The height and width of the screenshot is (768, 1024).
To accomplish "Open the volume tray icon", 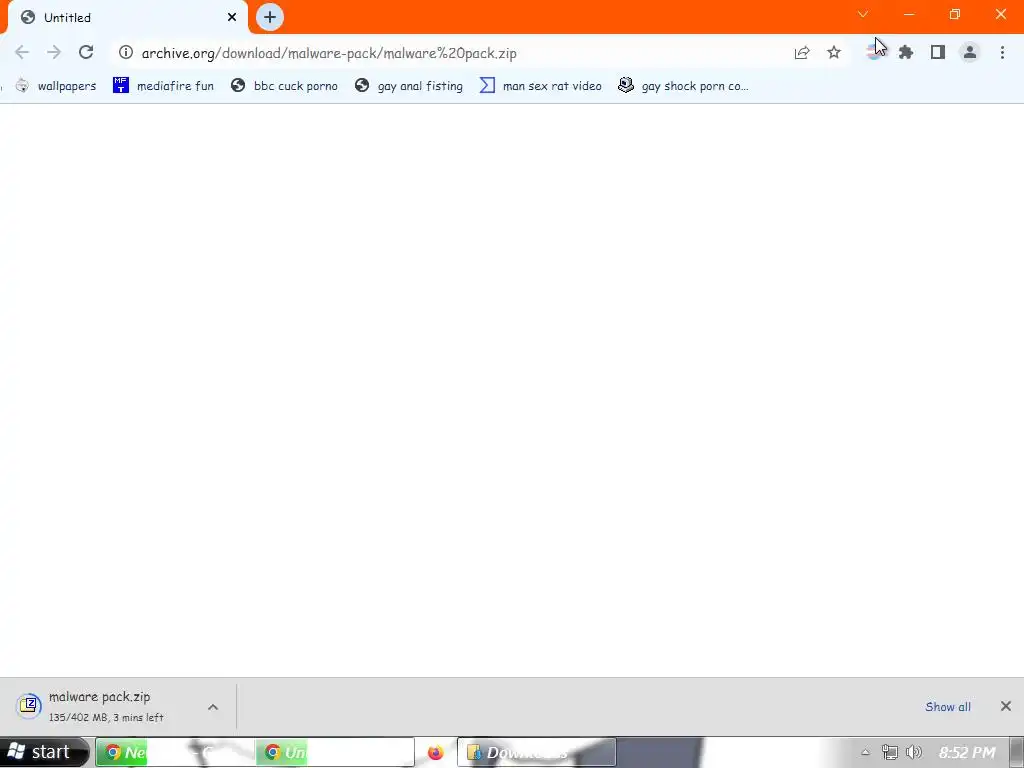I will (914, 752).
